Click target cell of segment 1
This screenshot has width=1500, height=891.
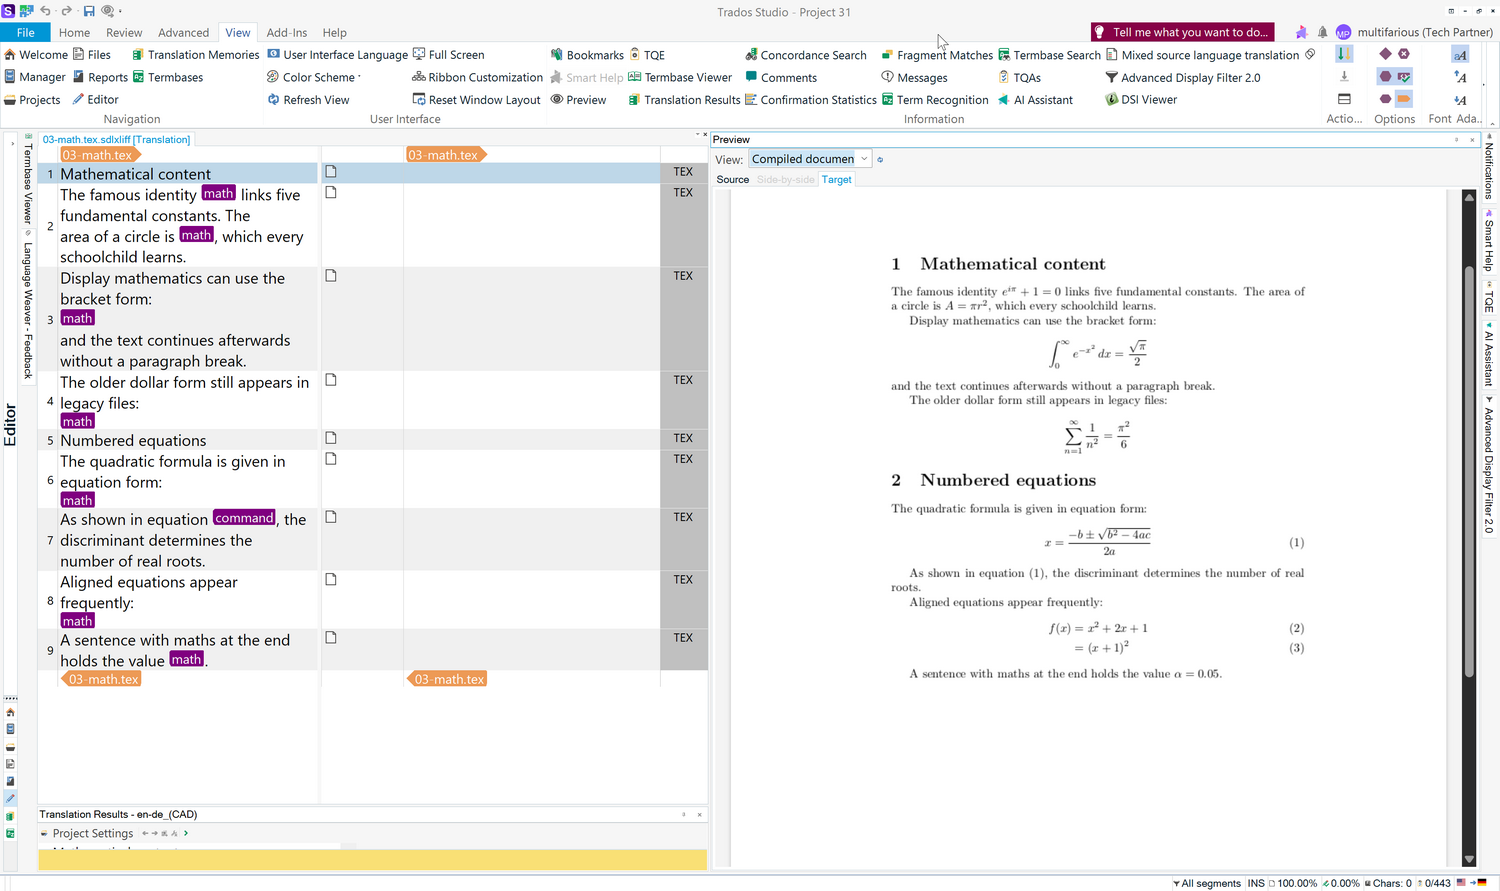coord(531,173)
